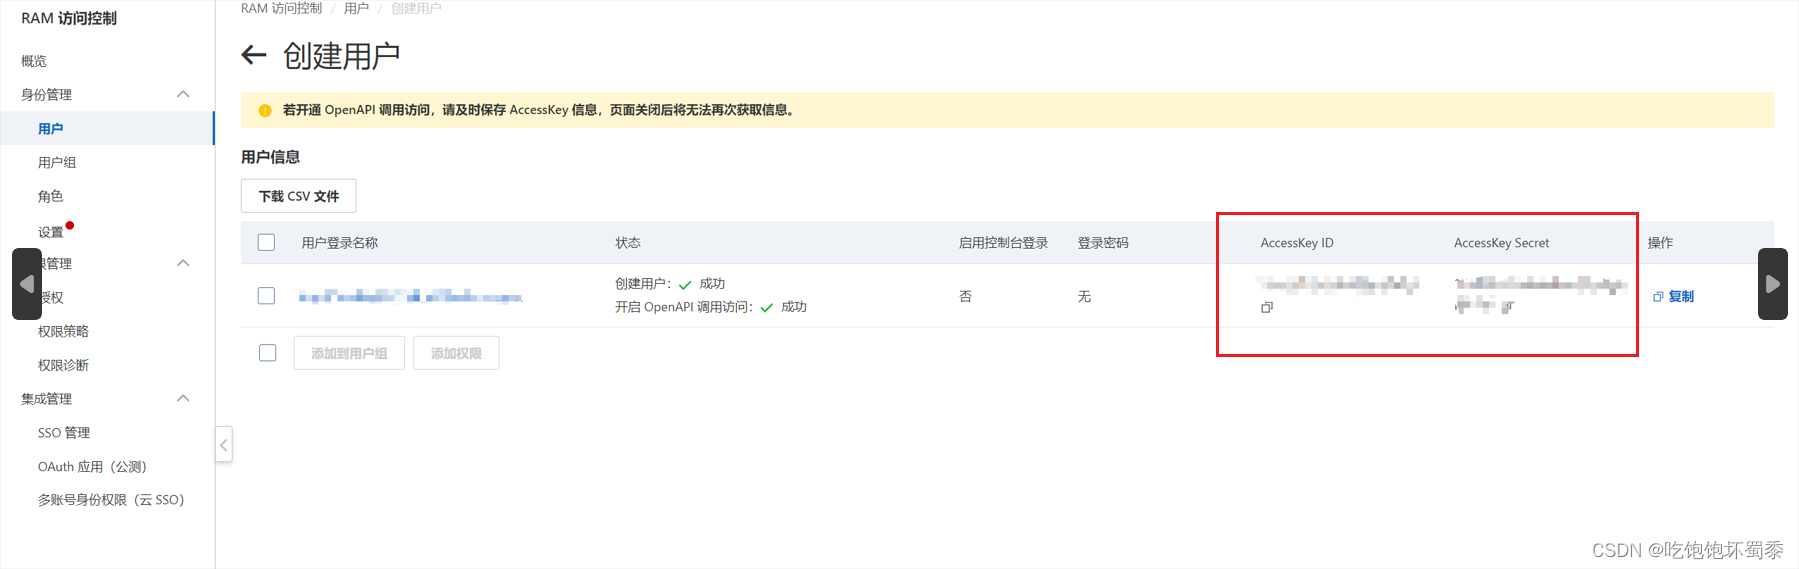Click the 创建用户: 成功 status text
The image size is (1799, 569).
tap(670, 284)
